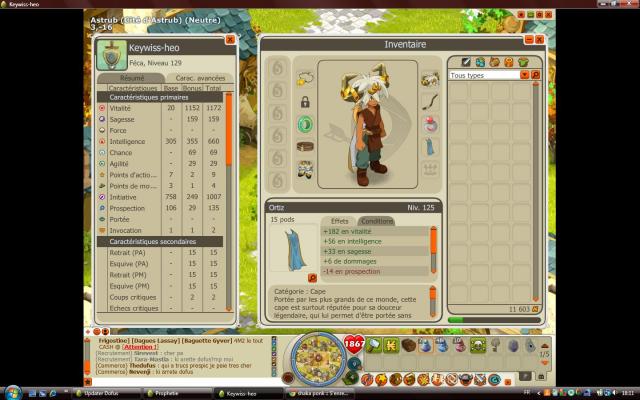Select the staff weapon slot
Viewport: 640px width, 400px height.
[x=430, y=102]
